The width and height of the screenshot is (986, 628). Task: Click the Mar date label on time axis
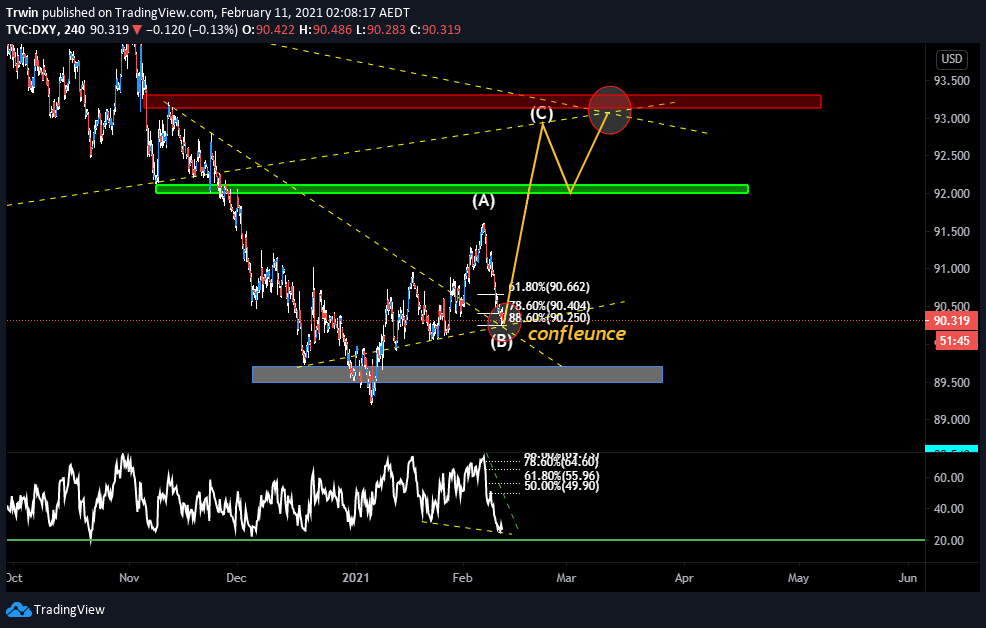point(566,578)
